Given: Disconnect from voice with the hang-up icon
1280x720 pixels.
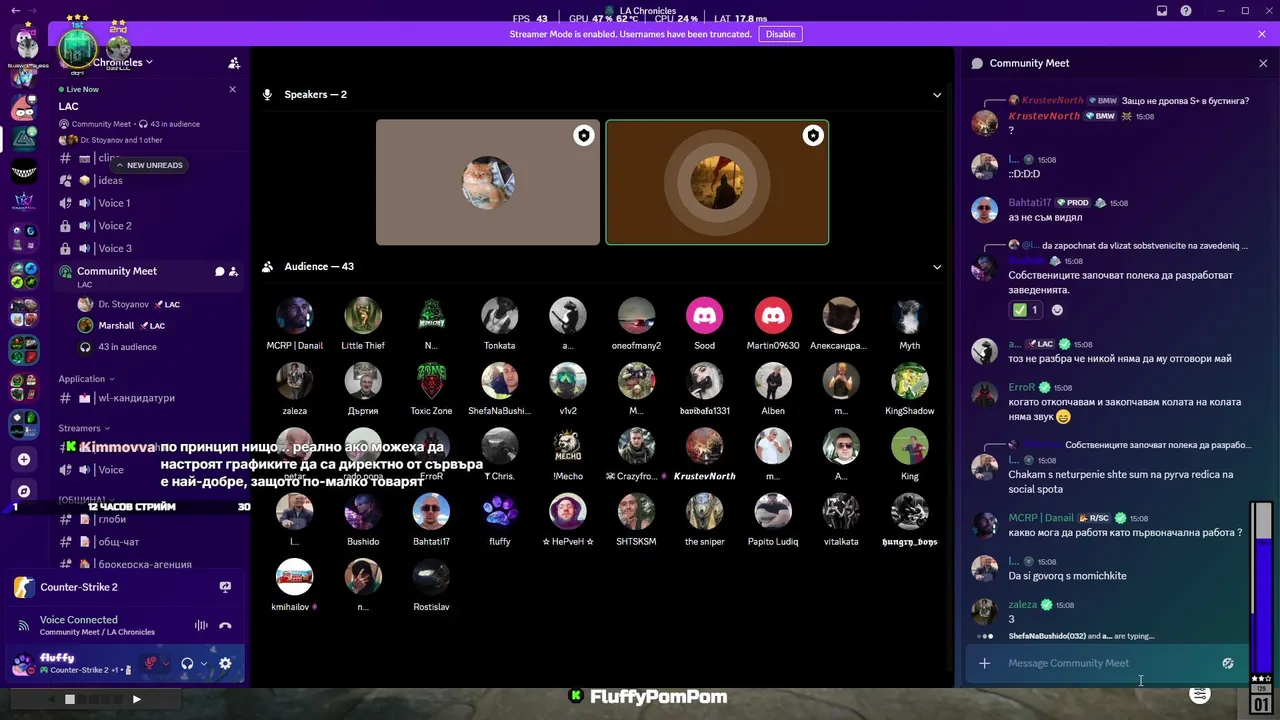Looking at the screenshot, I should 225,626.
